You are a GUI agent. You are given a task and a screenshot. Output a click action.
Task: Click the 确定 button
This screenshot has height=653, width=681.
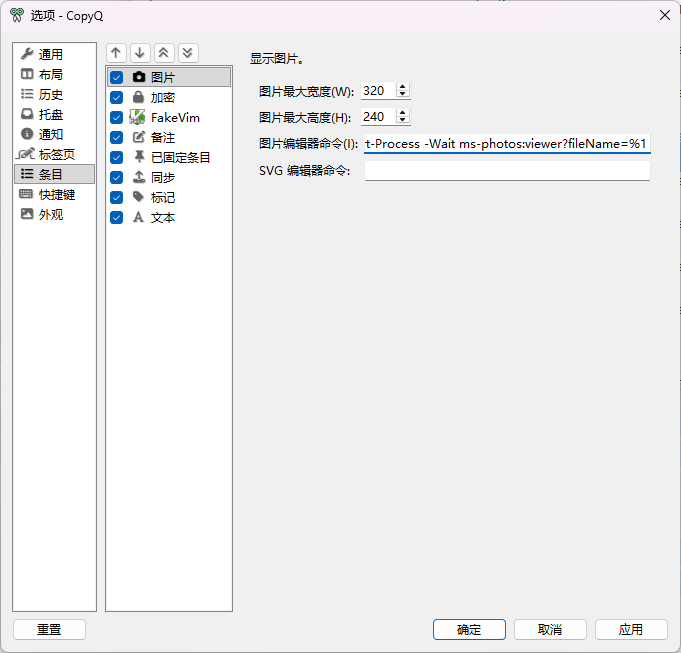[469, 629]
